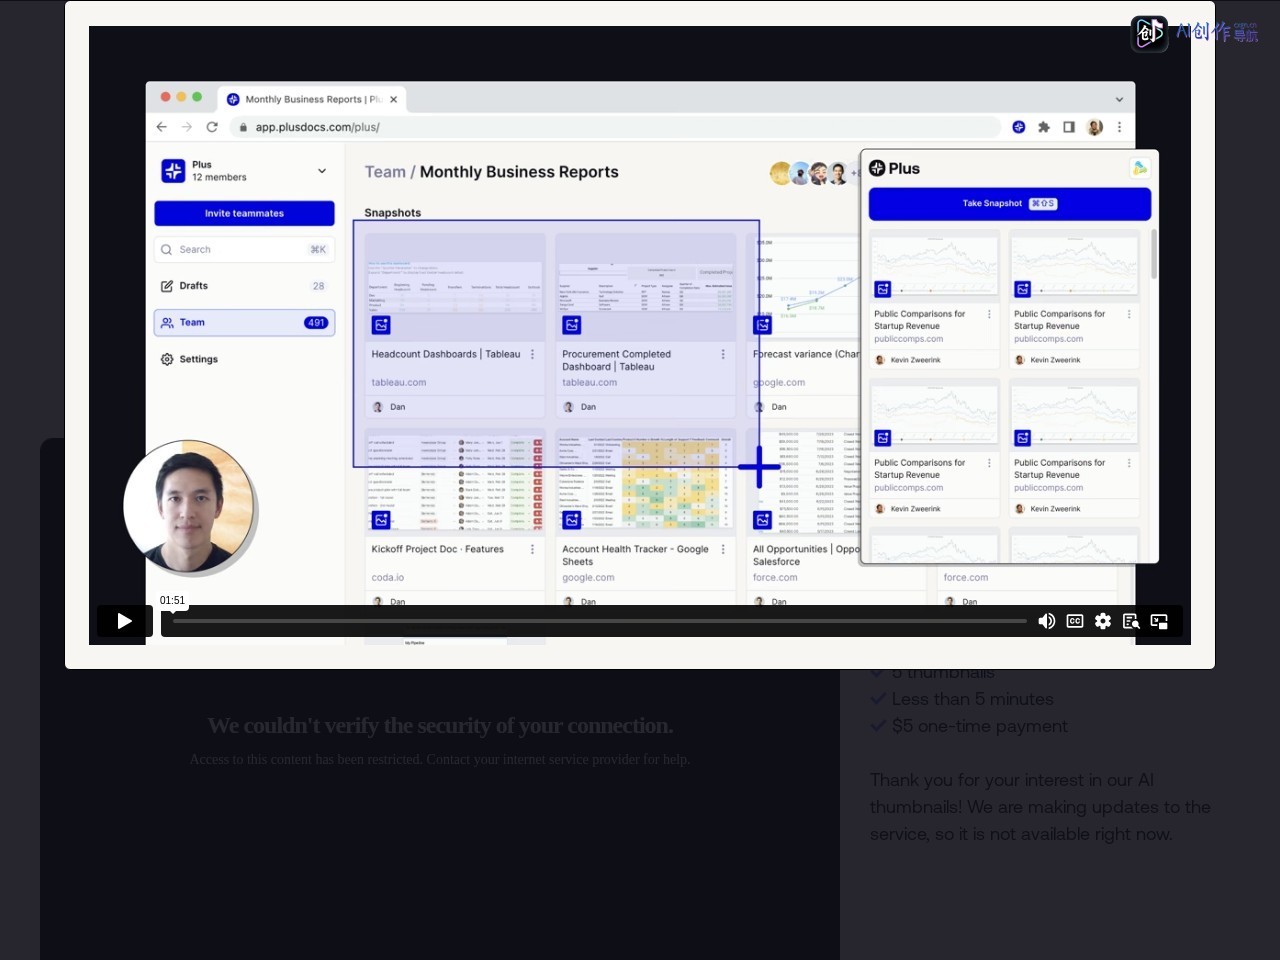Click the Plus extension icon in toolbar
The height and width of the screenshot is (960, 1280).
[1019, 127]
